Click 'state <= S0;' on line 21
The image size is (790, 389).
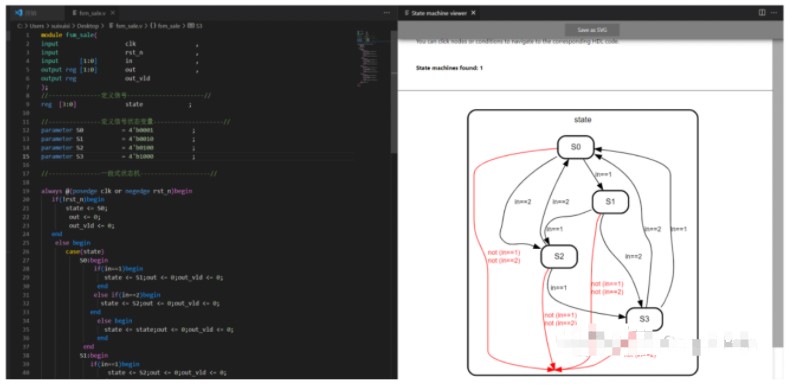pyautogui.click(x=87, y=208)
